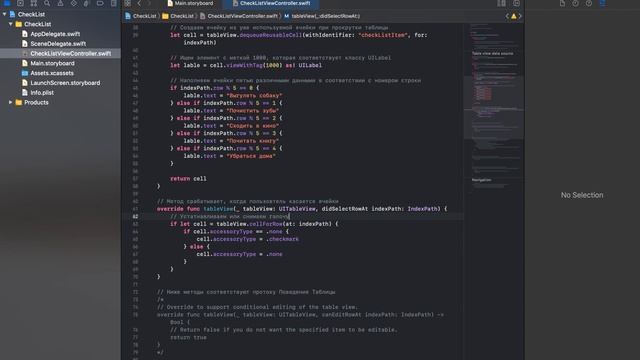The width and height of the screenshot is (640, 360).
Task: Open the Symbol navigator
Action: [x=33, y=3]
